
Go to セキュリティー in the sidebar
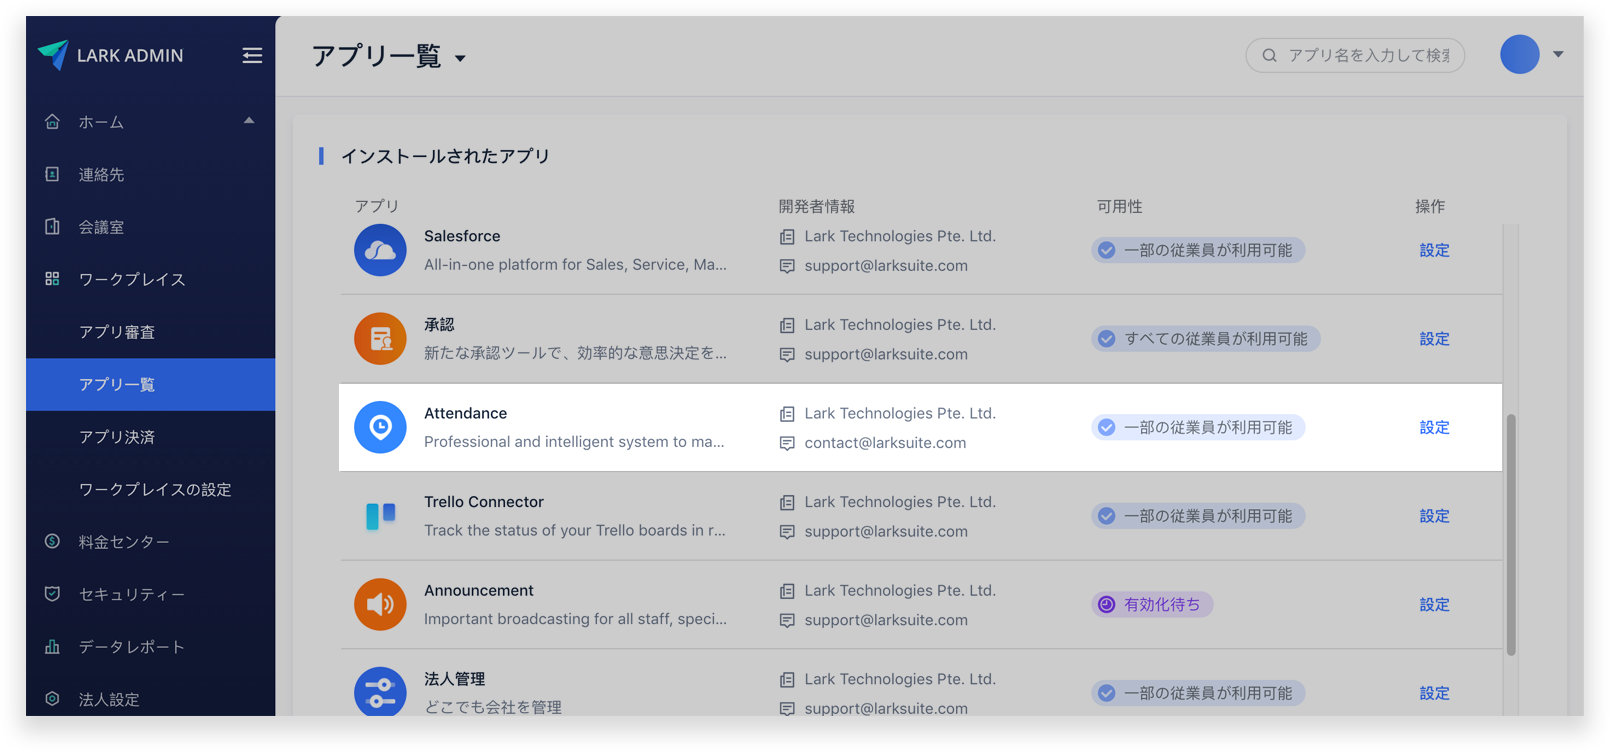(132, 594)
